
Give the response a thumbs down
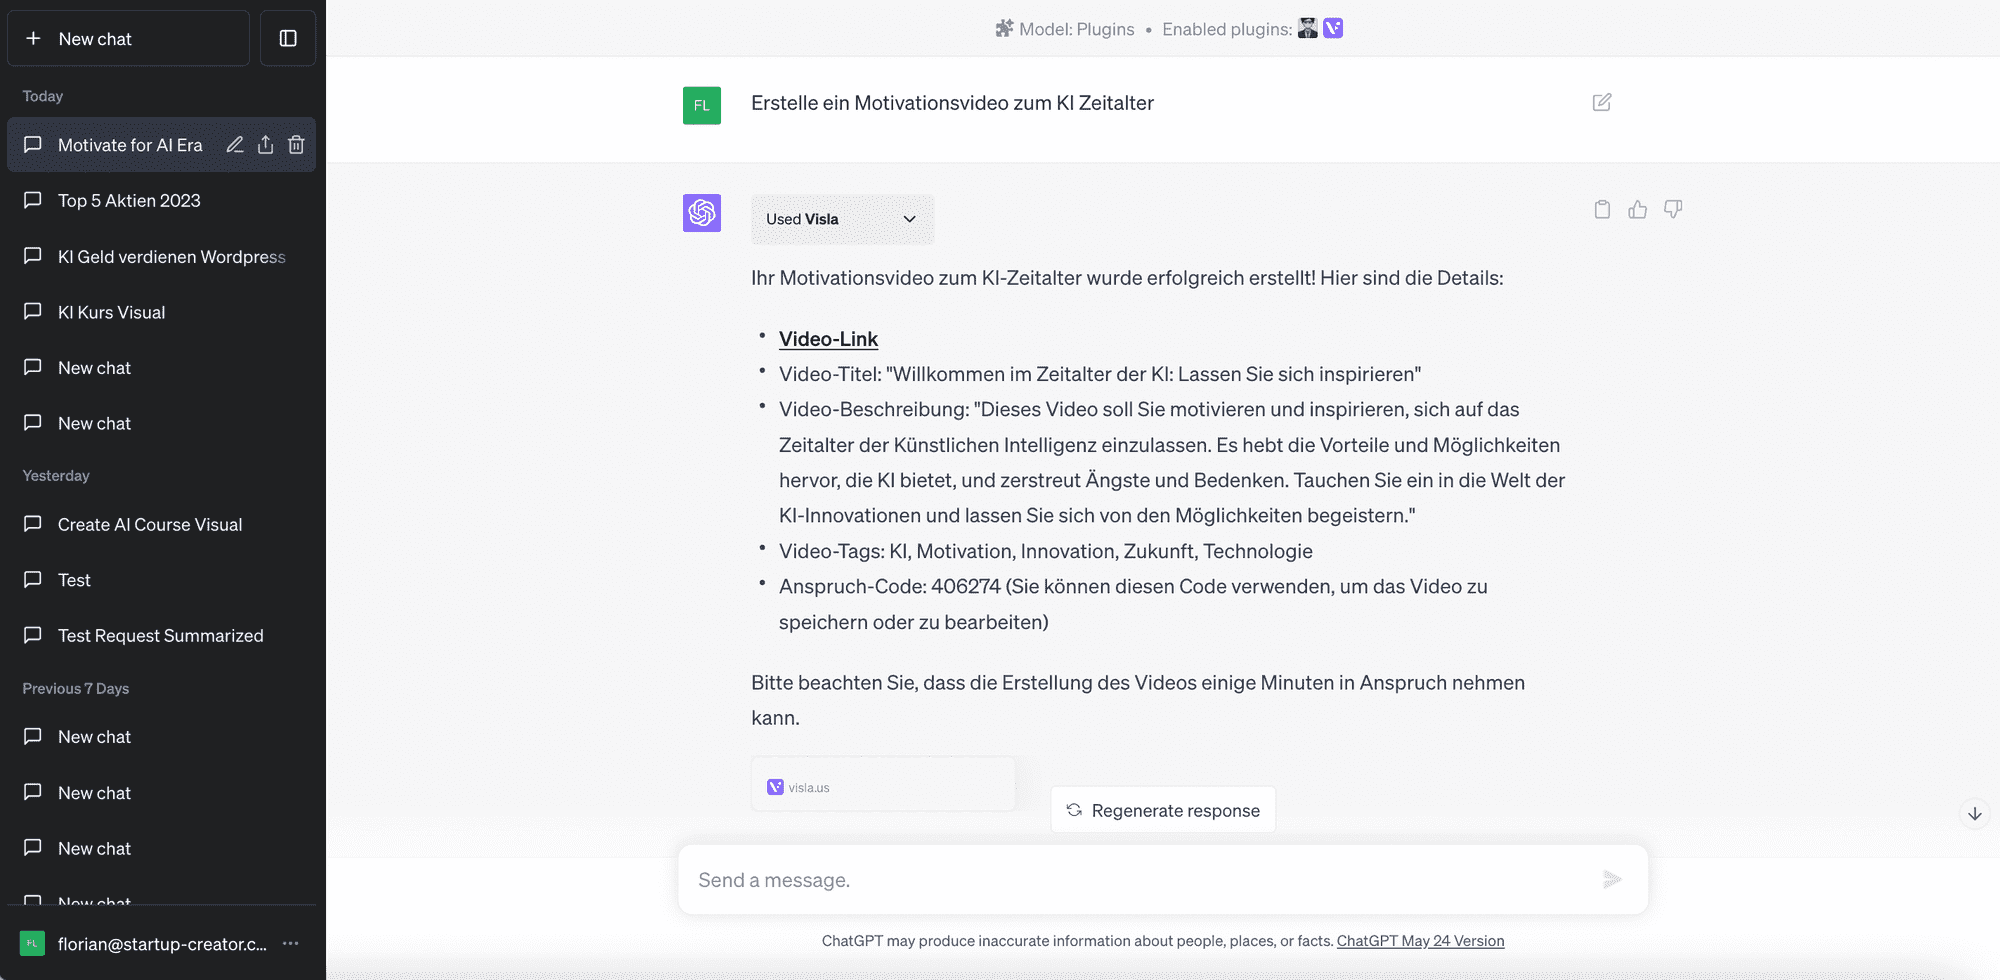pyautogui.click(x=1673, y=209)
